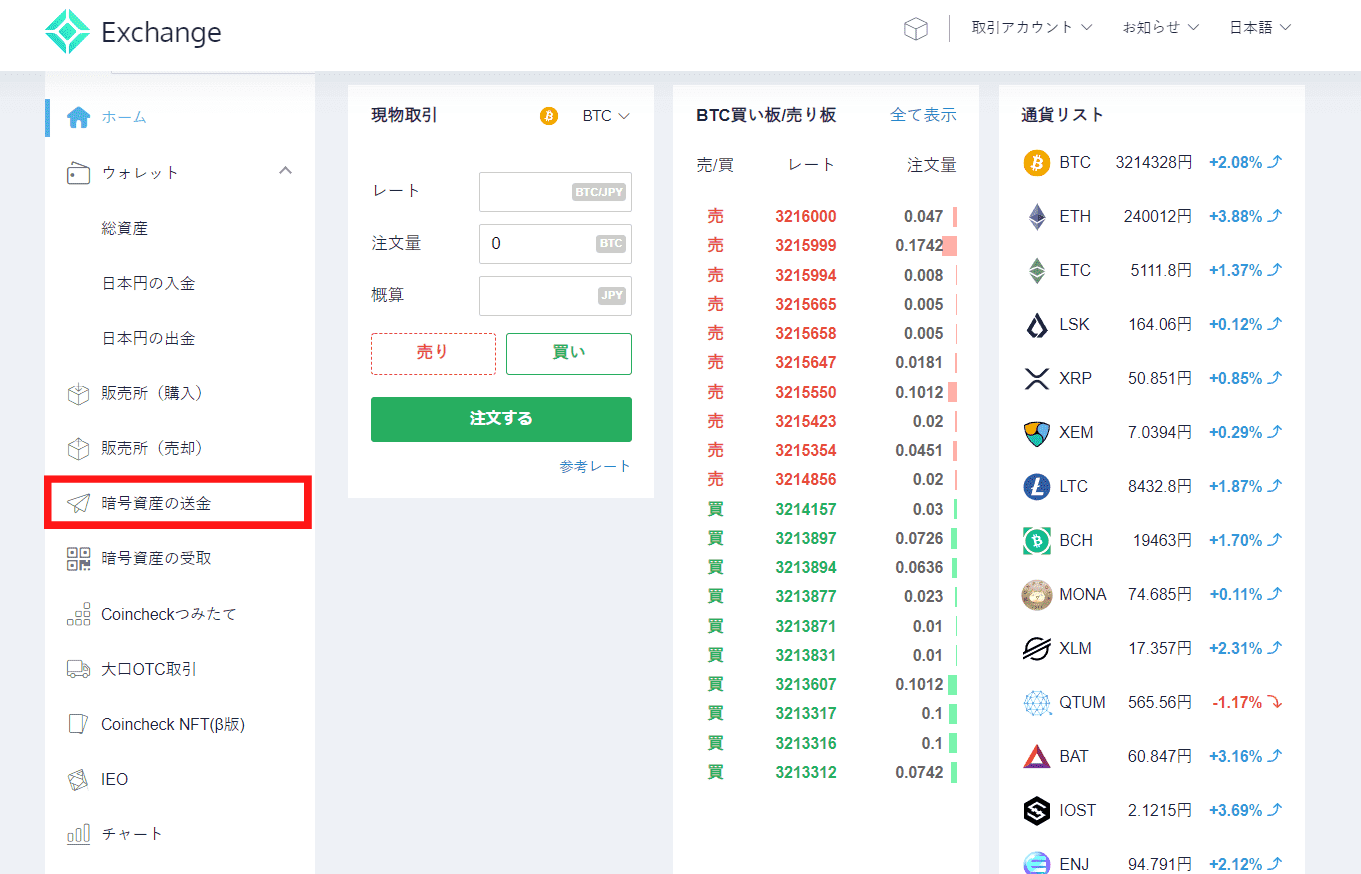Click the LTC price 8432.8円
Image resolution: width=1361 pixels, height=874 pixels.
(1160, 486)
